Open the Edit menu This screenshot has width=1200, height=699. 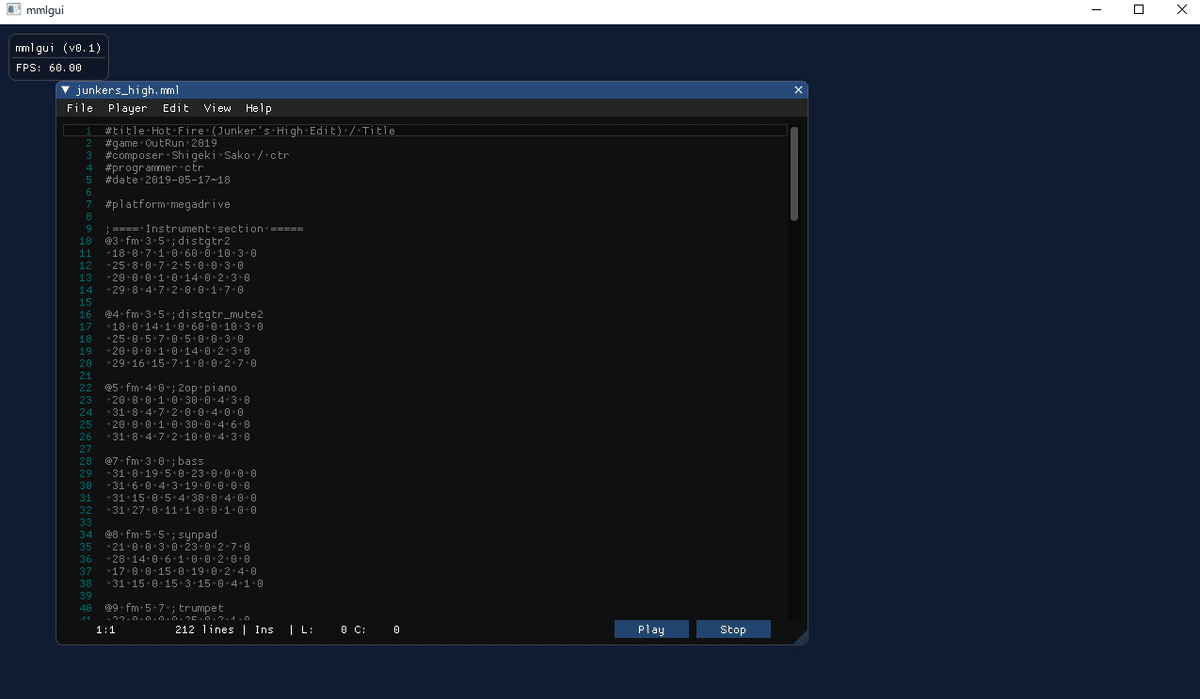175,108
